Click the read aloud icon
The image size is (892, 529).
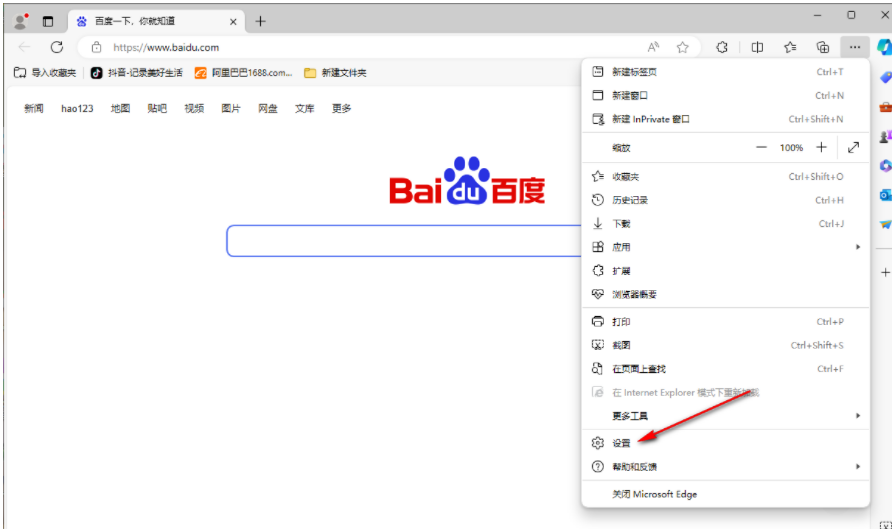[653, 47]
